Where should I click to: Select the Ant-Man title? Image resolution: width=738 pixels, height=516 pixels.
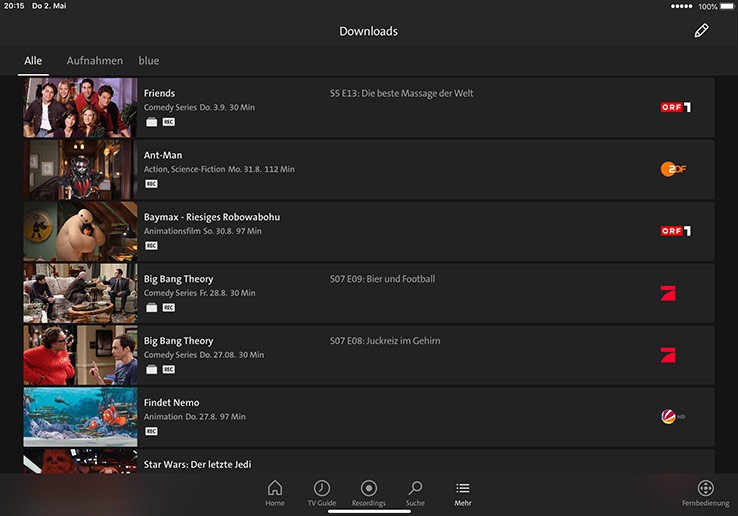(163, 155)
